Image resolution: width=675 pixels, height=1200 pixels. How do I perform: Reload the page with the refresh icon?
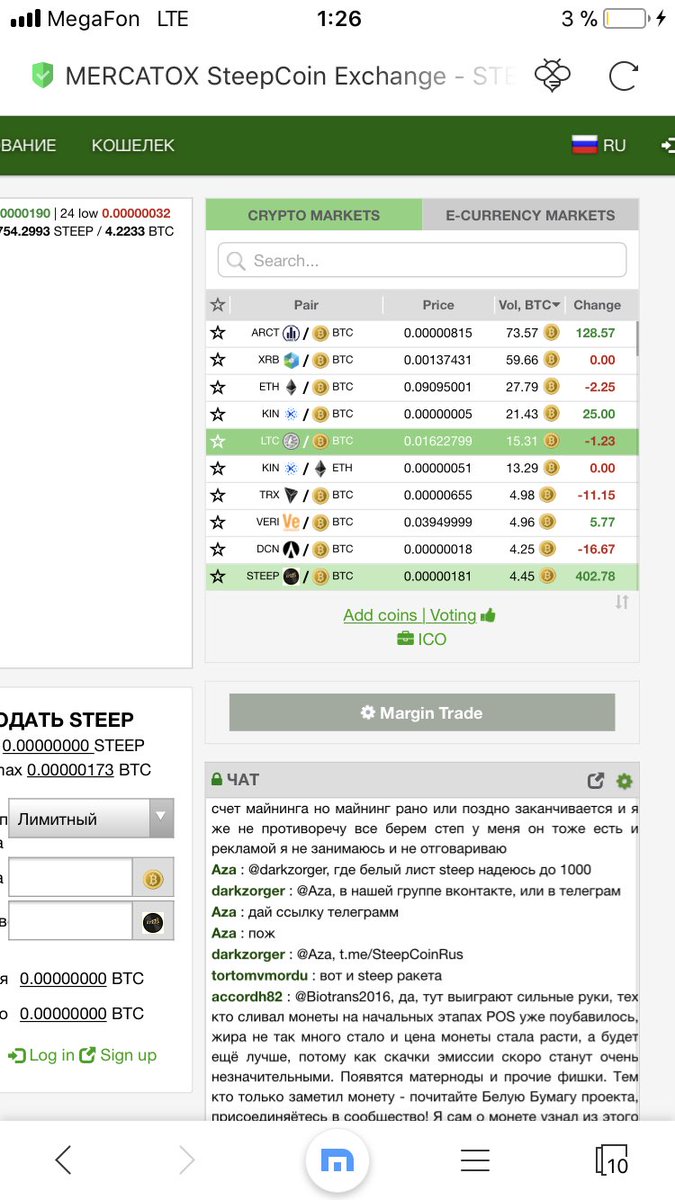pyautogui.click(x=623, y=76)
